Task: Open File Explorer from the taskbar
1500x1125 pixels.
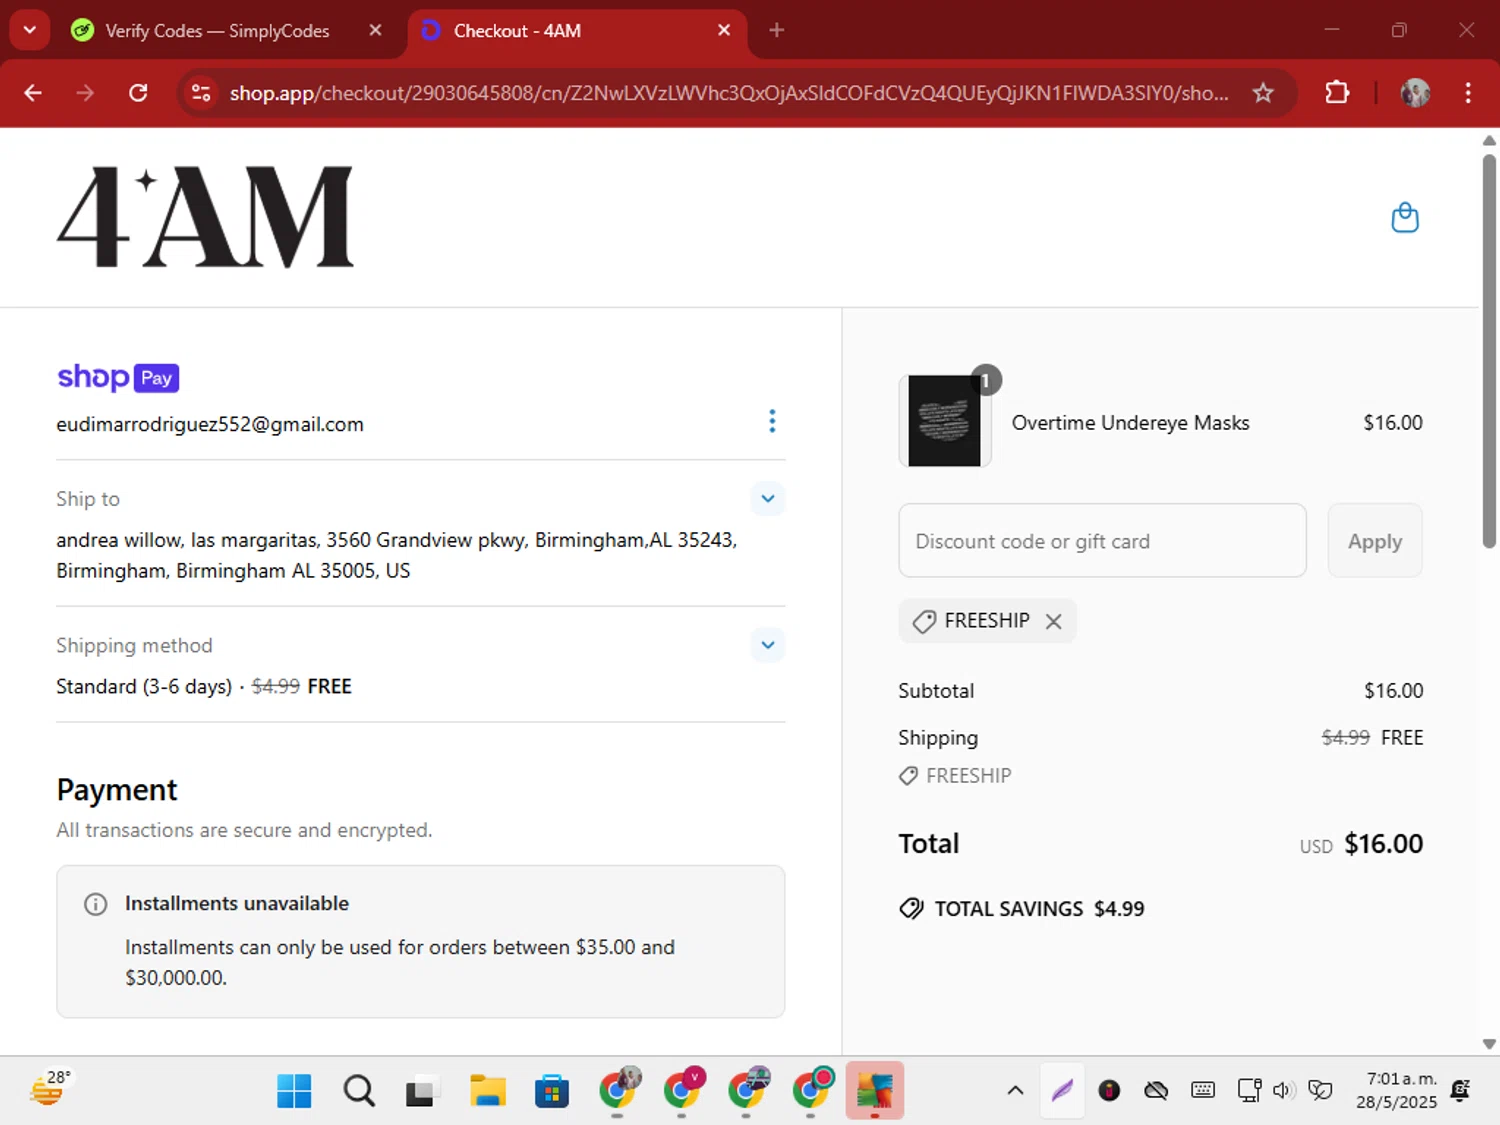Action: (488, 1091)
